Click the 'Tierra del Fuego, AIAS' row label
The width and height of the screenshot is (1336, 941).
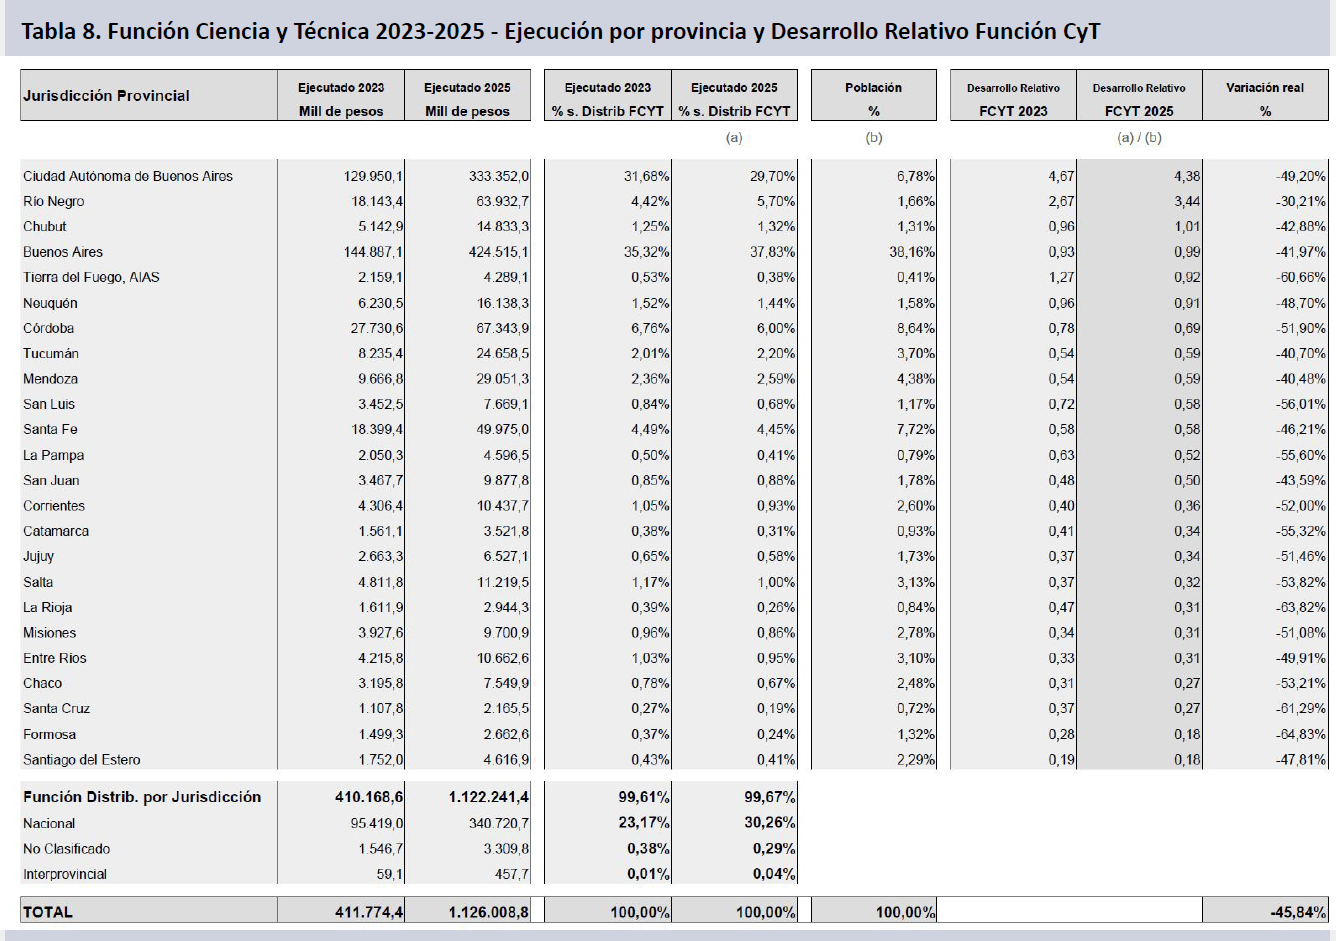click(x=91, y=277)
